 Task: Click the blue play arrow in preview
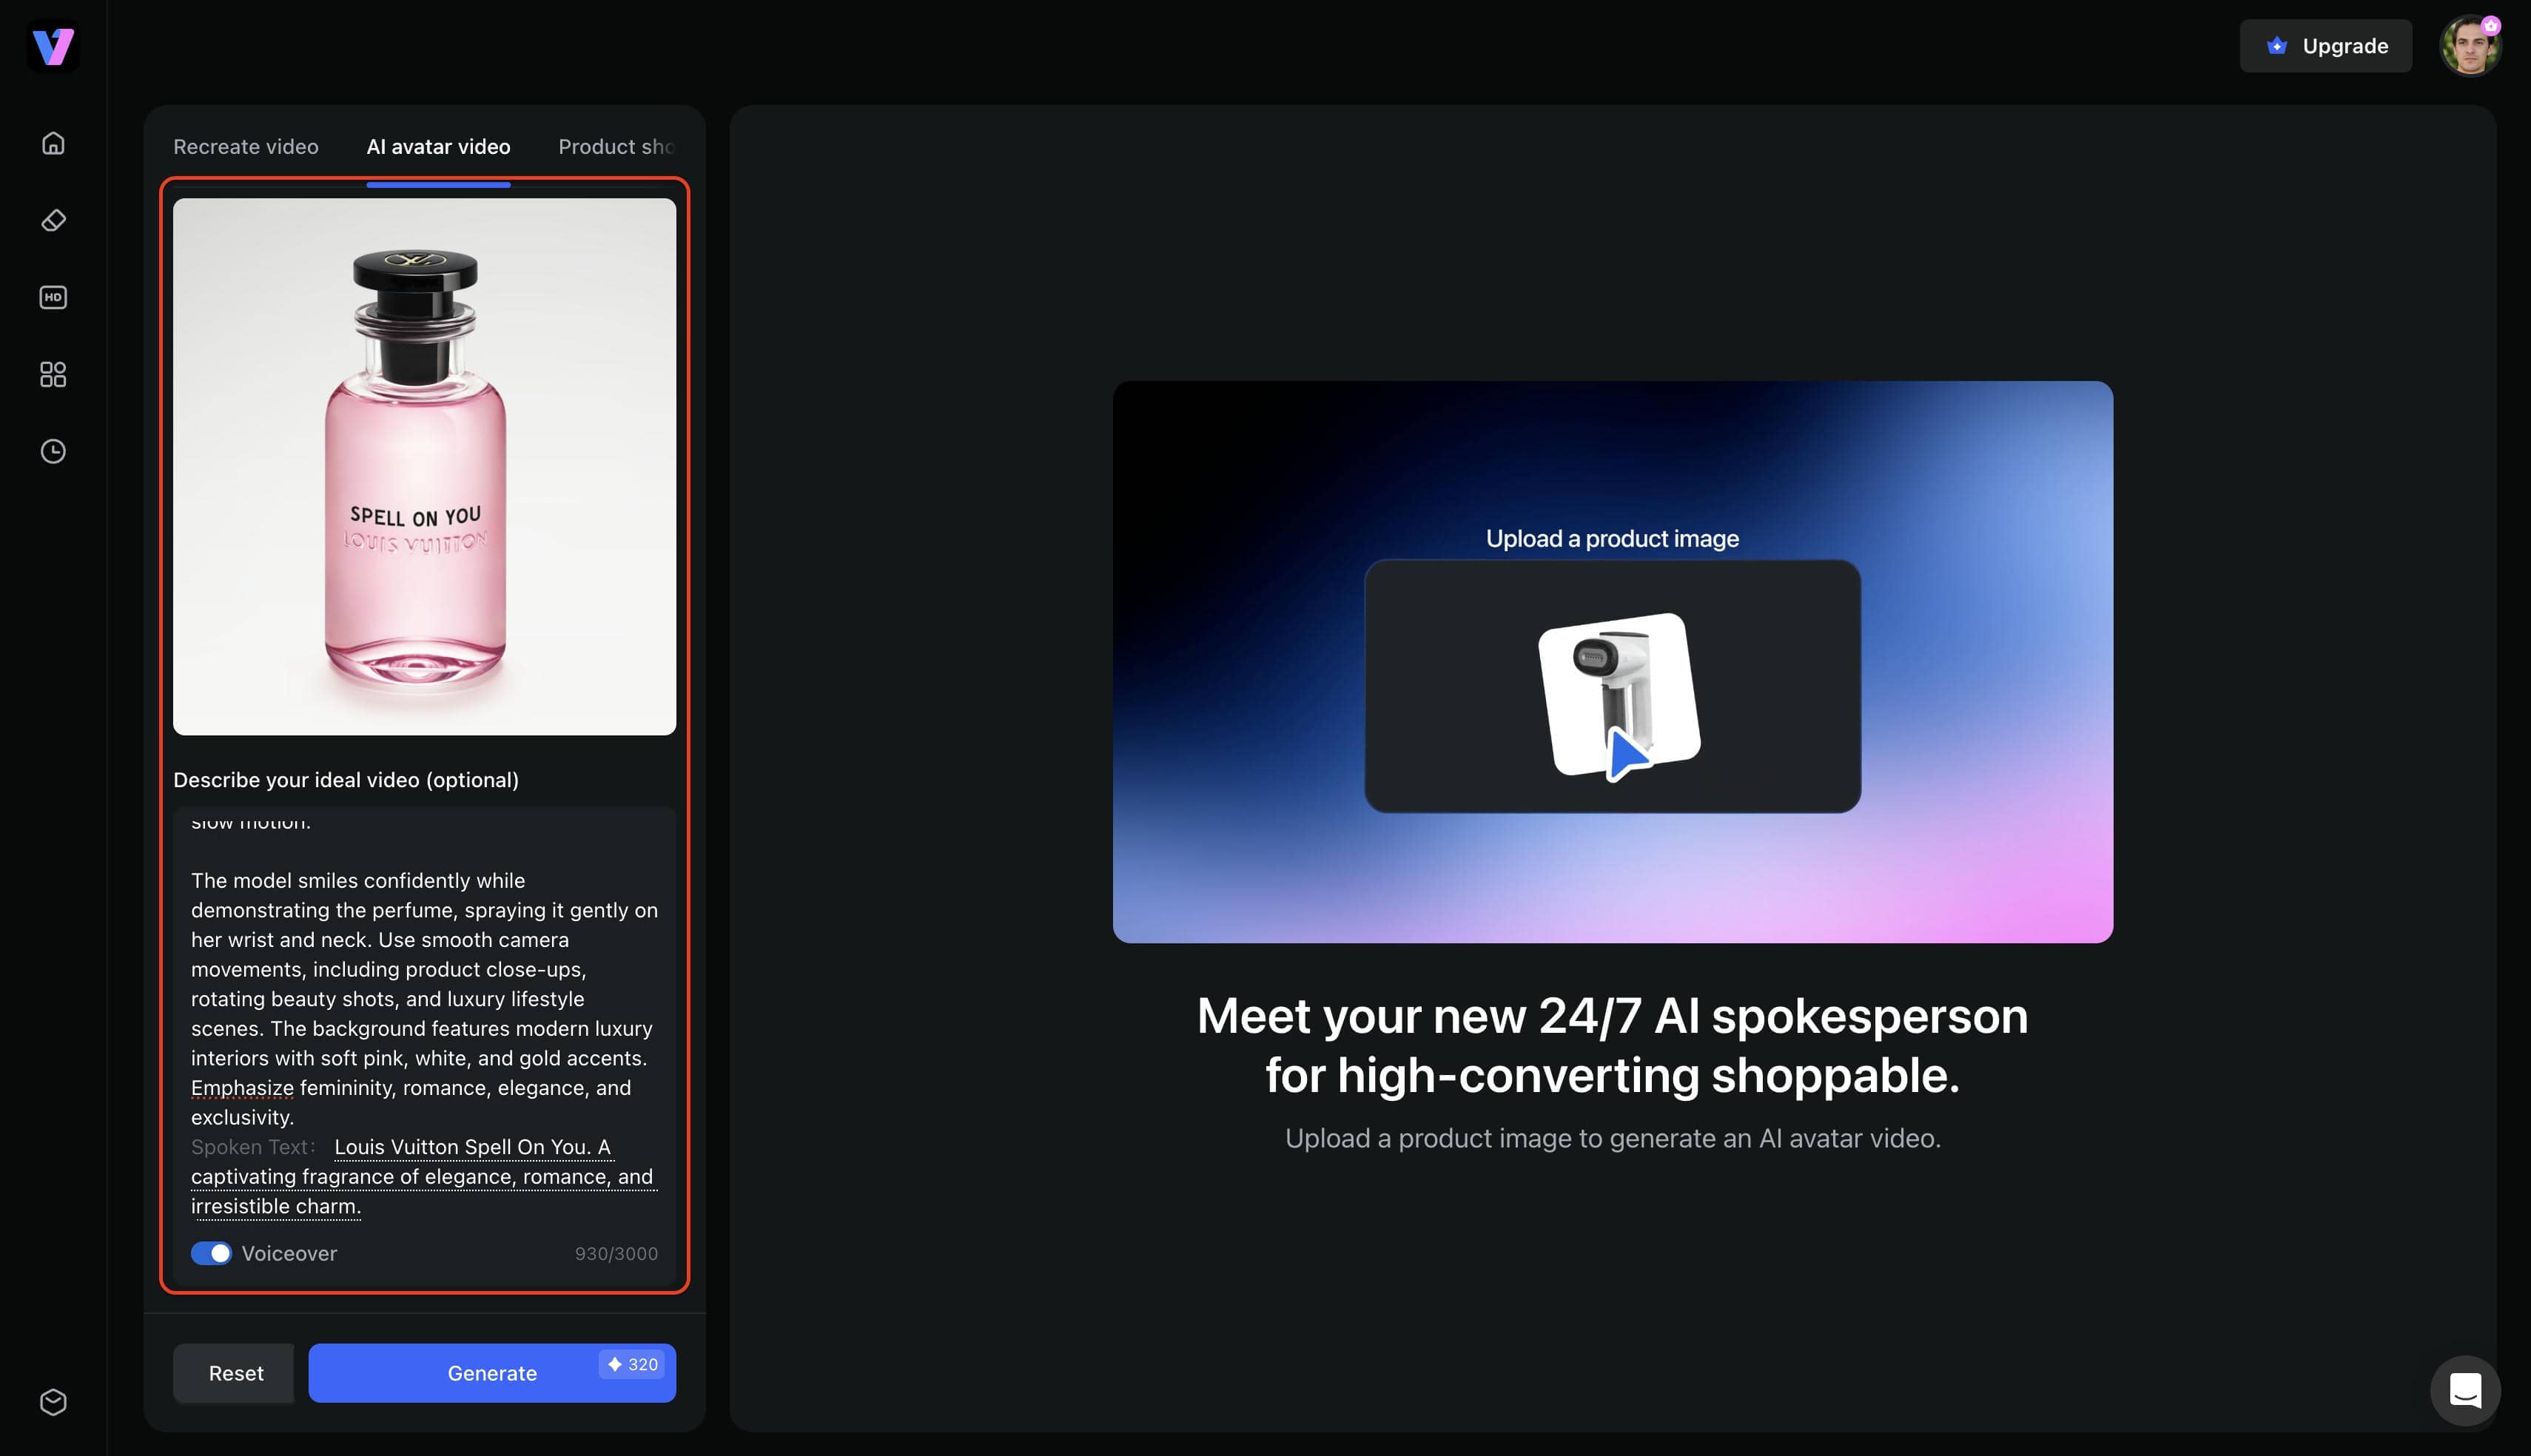1627,754
